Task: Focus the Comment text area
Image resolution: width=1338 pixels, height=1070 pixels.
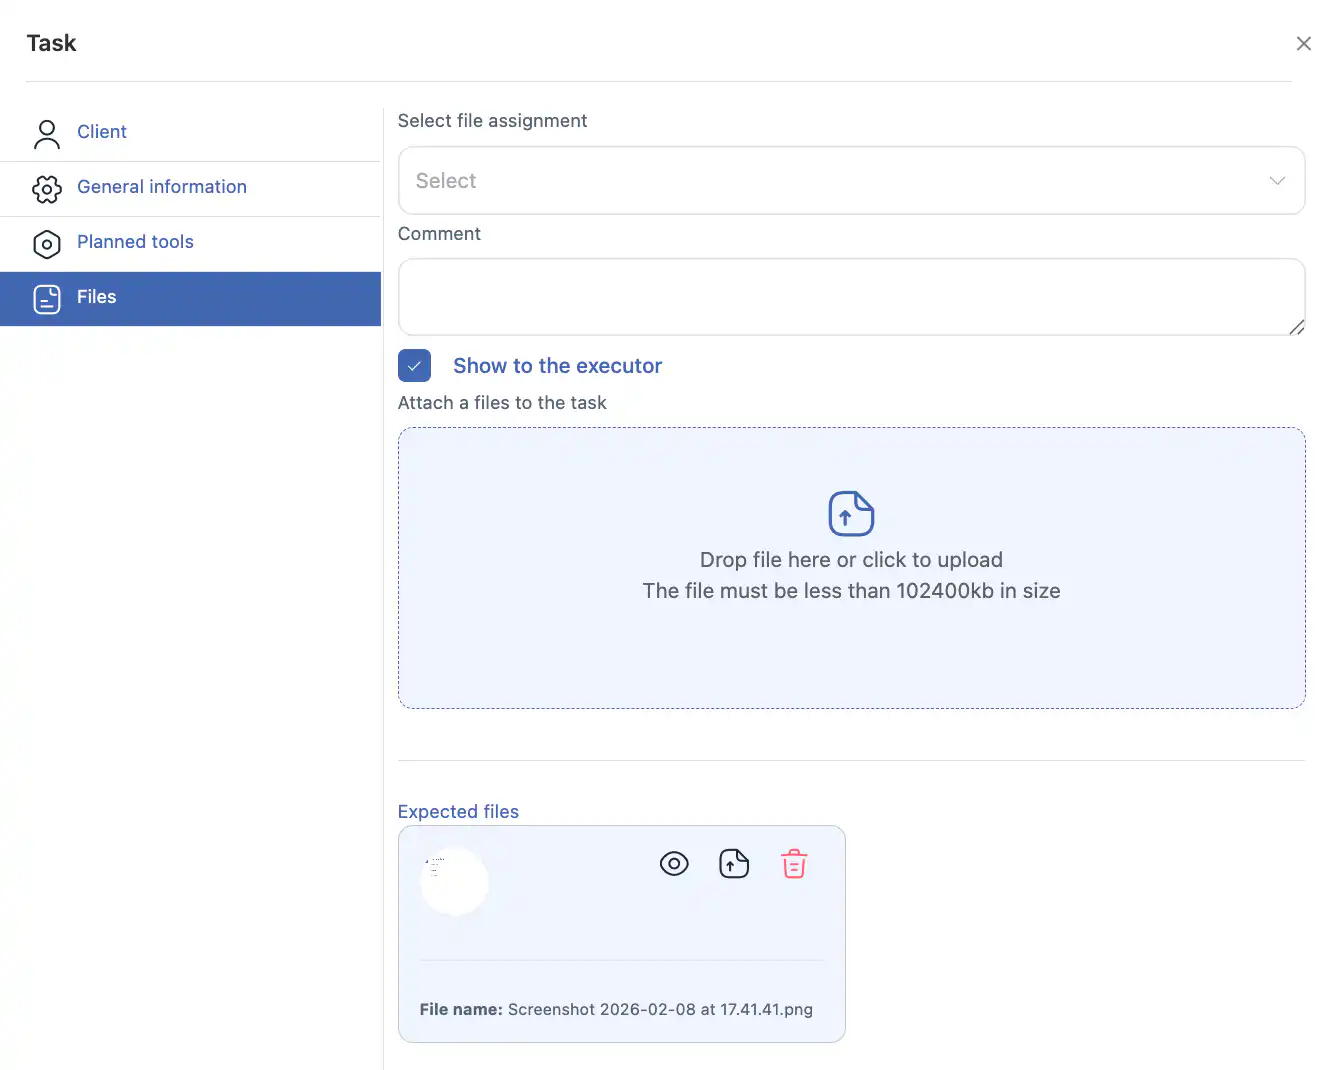Action: (x=850, y=297)
